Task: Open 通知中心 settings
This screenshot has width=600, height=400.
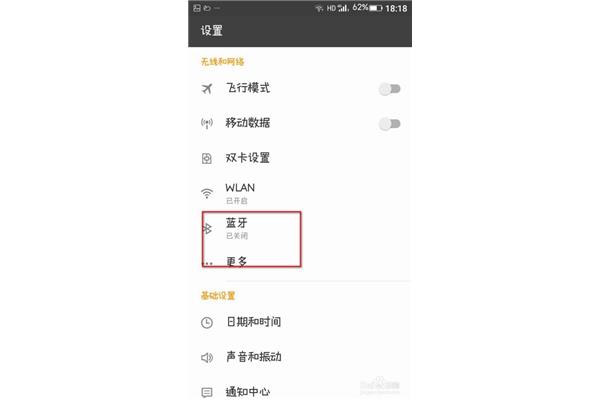Action: click(300, 392)
